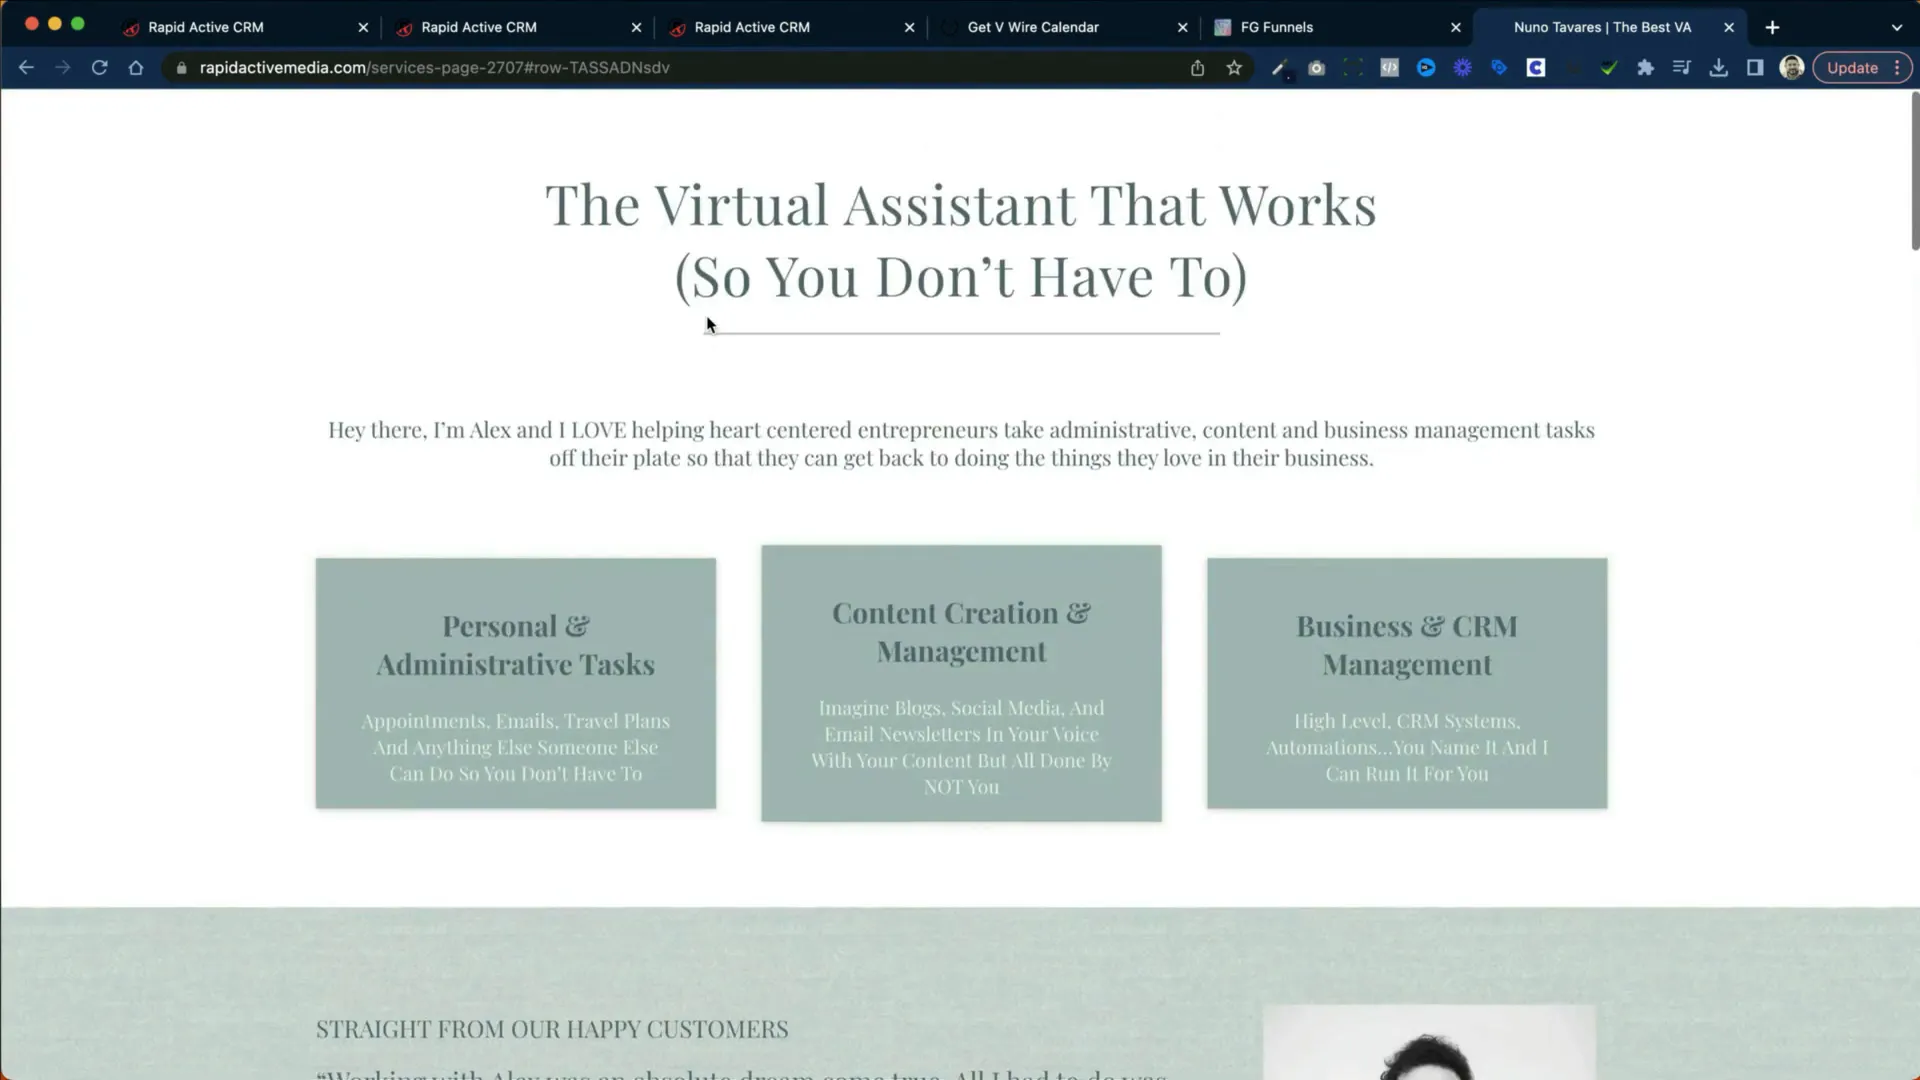The width and height of the screenshot is (1920, 1080).
Task: Open the pen/eyedropper extension
Action: click(x=1280, y=68)
